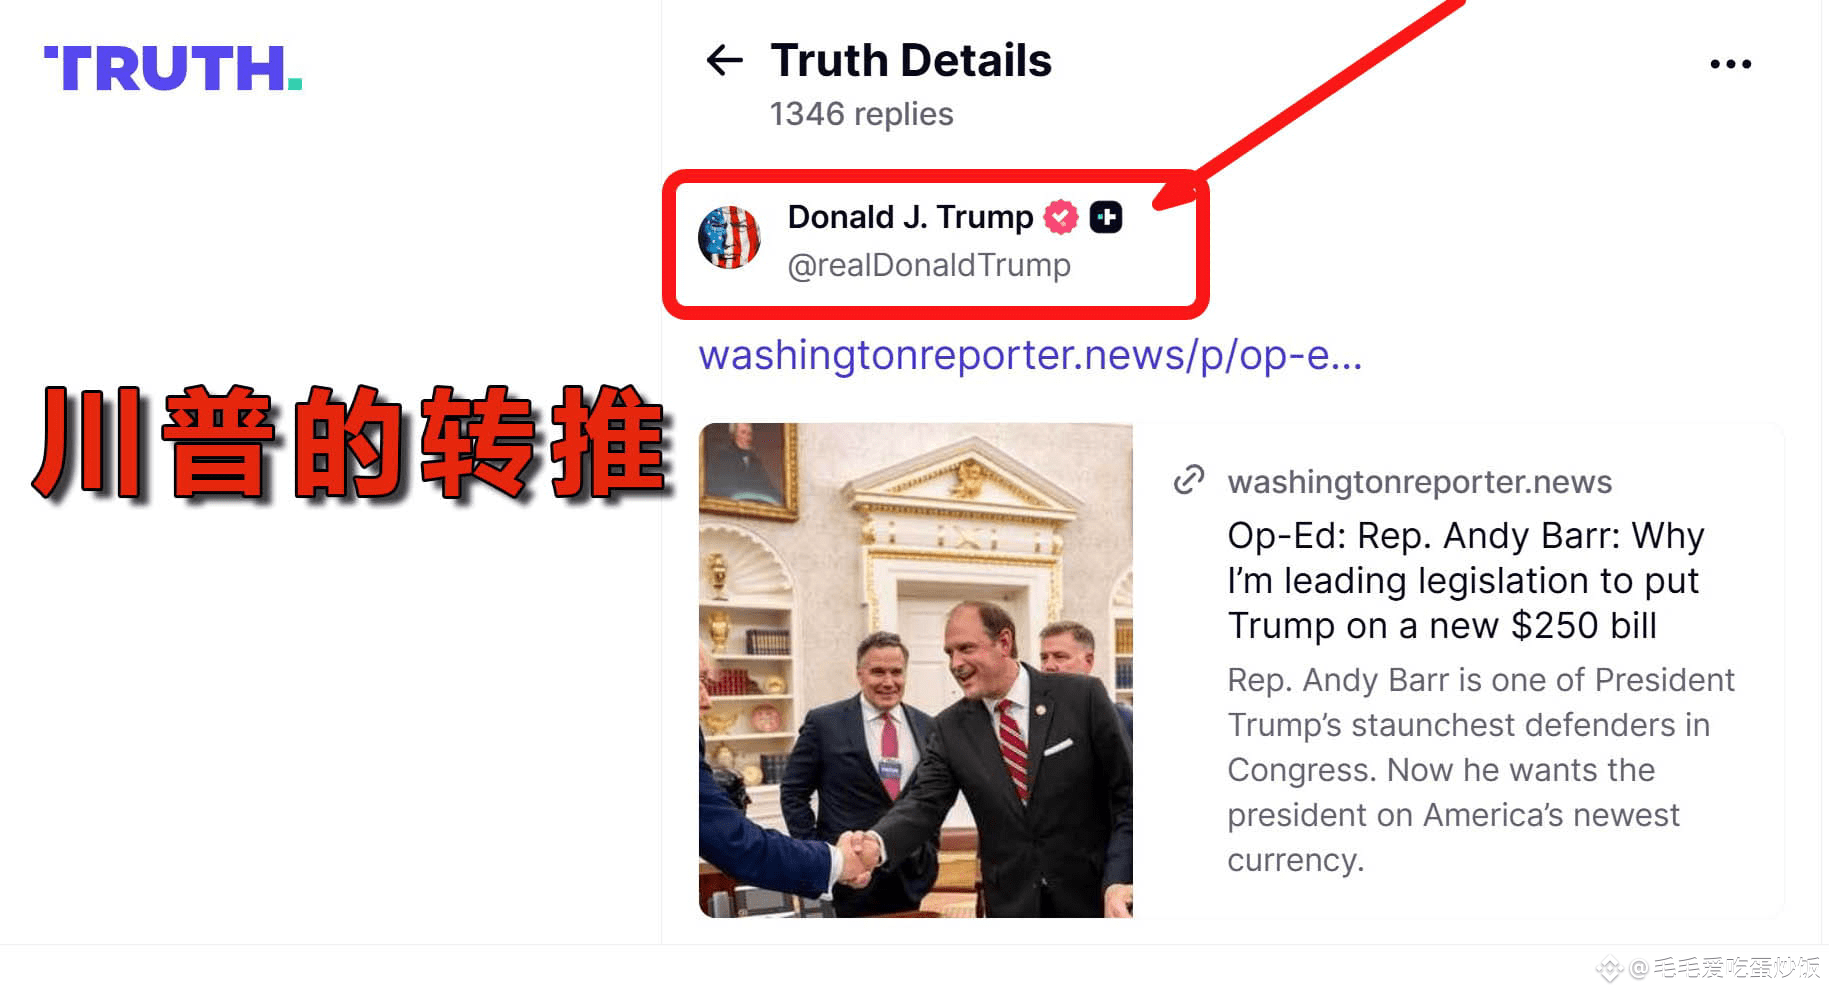This screenshot has width=1829, height=994.
Task: Click the chain link icon in card
Action: click(1188, 481)
